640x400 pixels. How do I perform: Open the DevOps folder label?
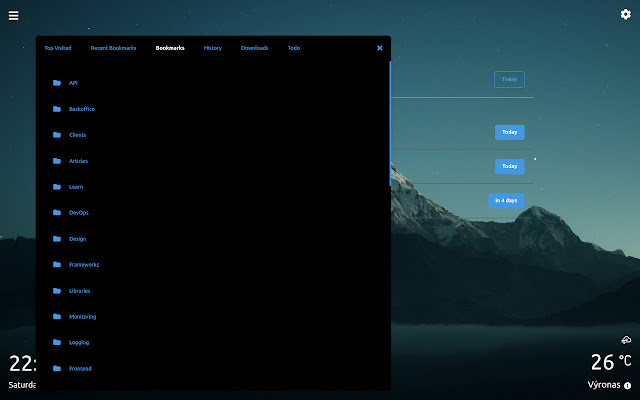click(78, 213)
